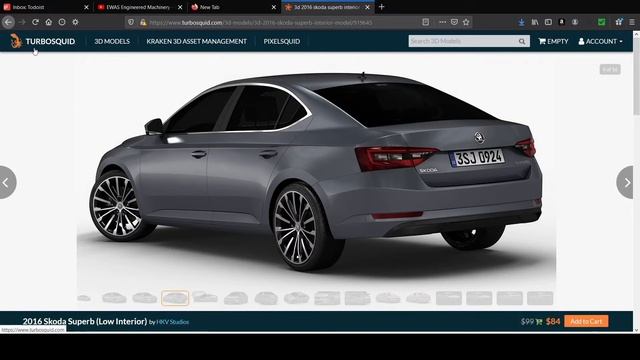Focus the Search 3D Models field

pos(462,41)
